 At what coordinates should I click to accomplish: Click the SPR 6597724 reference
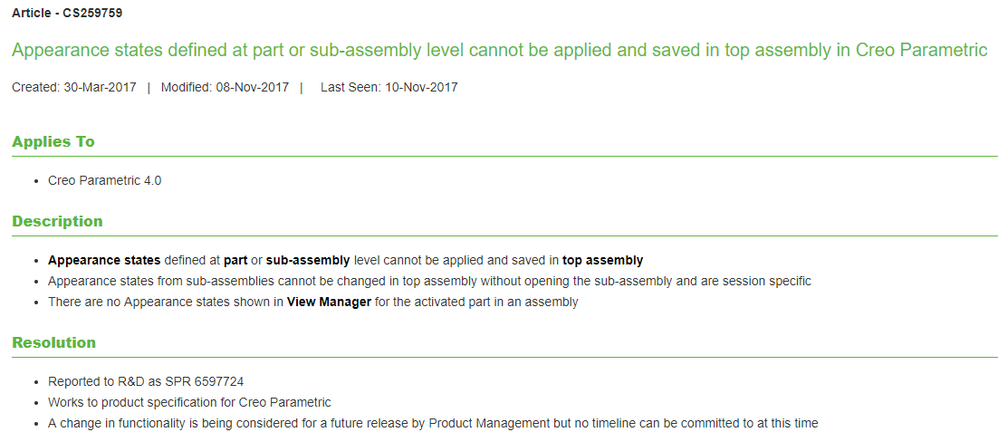[208, 381]
